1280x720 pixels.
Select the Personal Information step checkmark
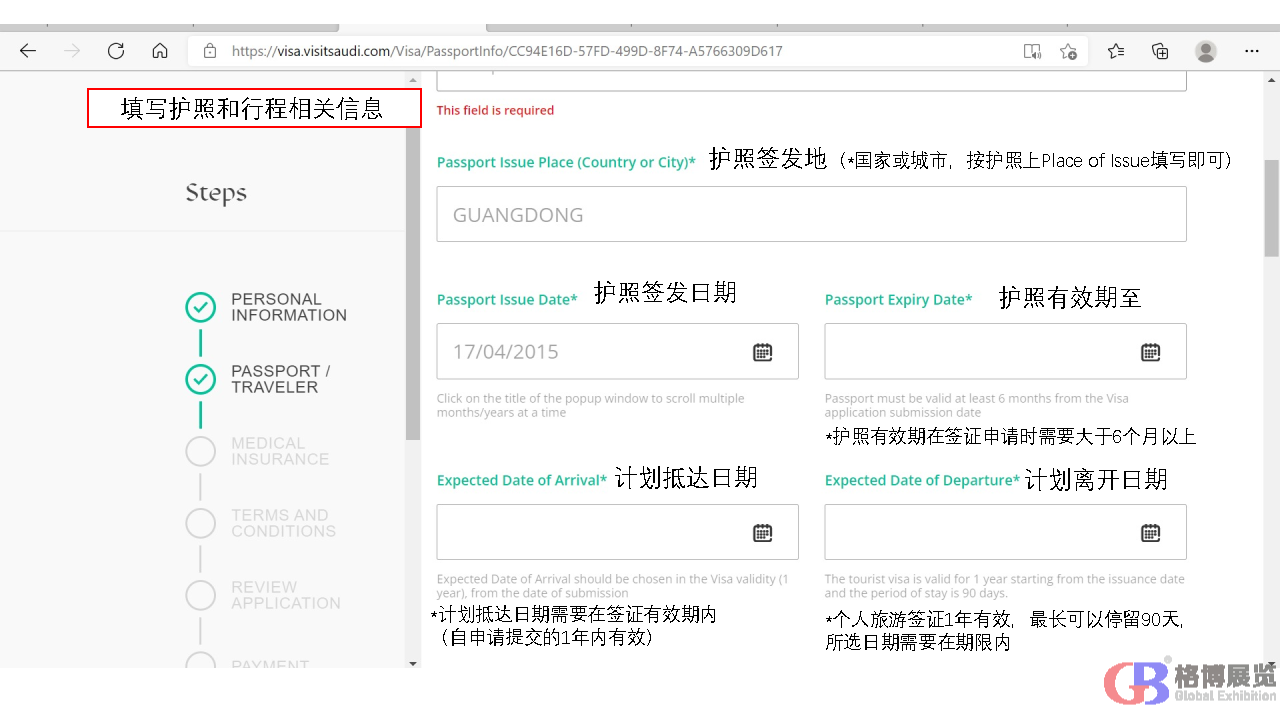[x=201, y=307]
